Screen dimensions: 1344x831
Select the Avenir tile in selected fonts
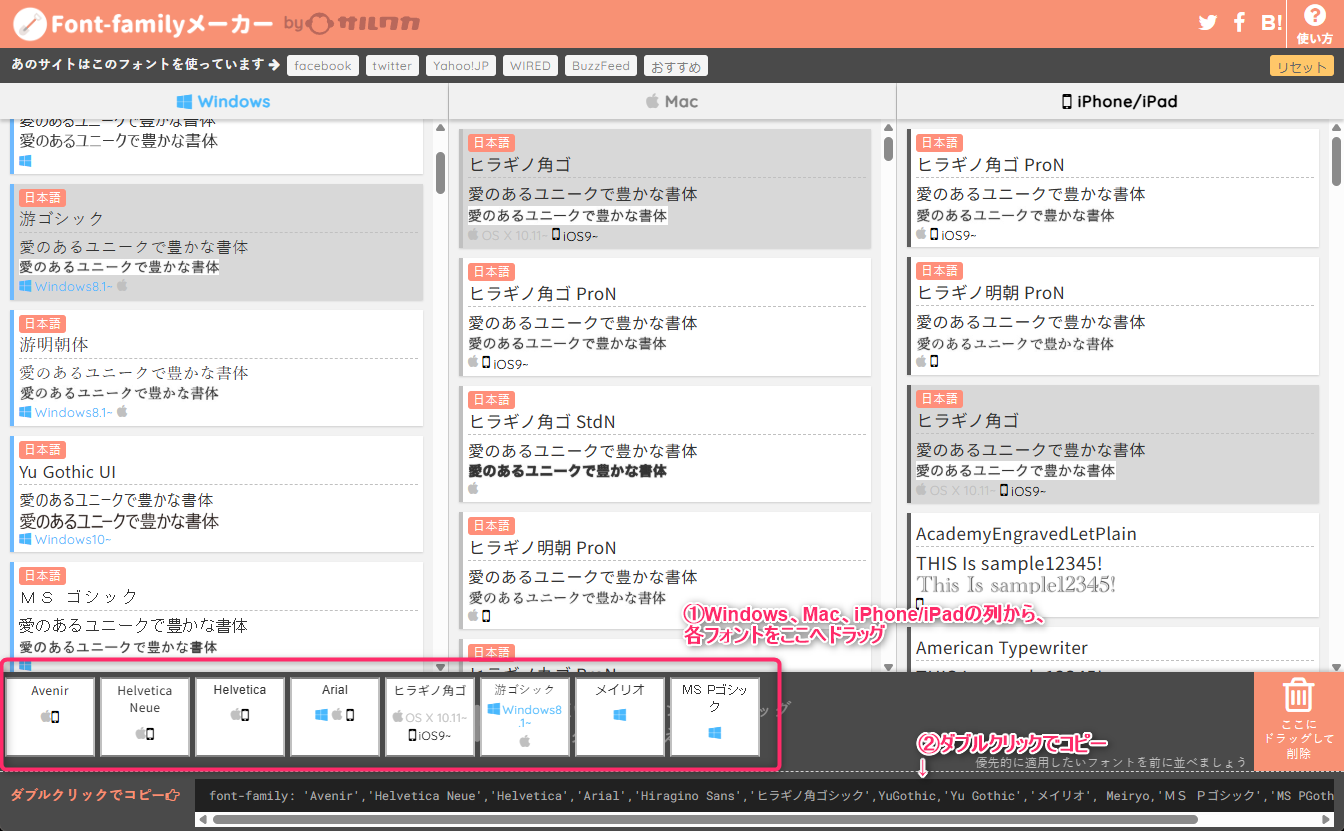(50, 716)
